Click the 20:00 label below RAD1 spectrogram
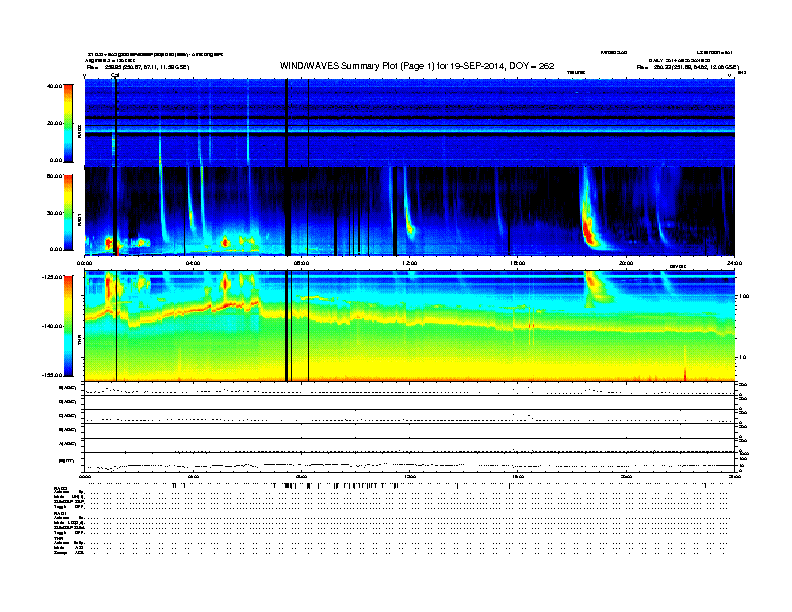Viewport: 792px width, 612px height. click(626, 263)
